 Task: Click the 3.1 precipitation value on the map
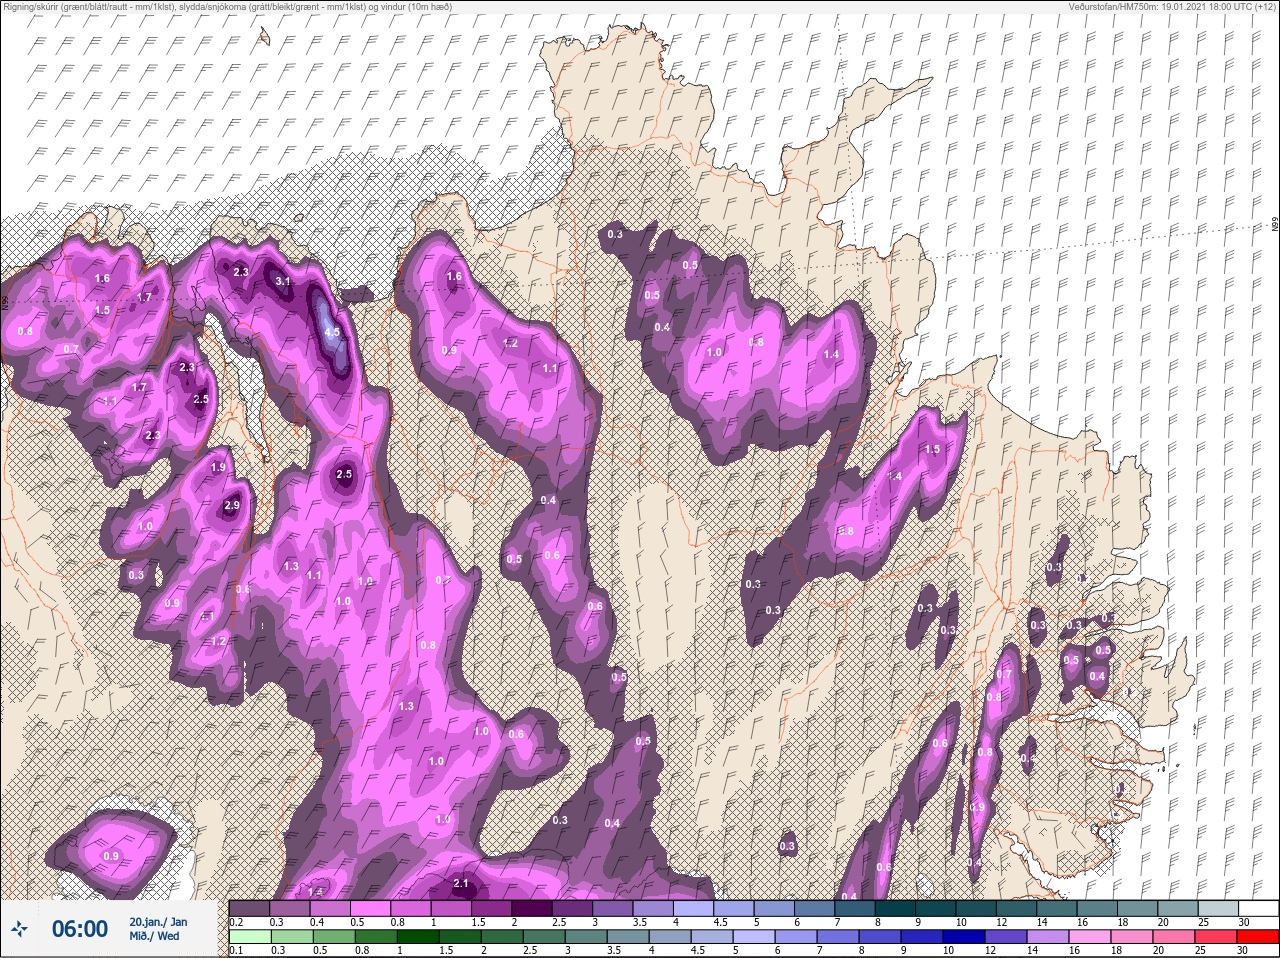click(x=283, y=282)
